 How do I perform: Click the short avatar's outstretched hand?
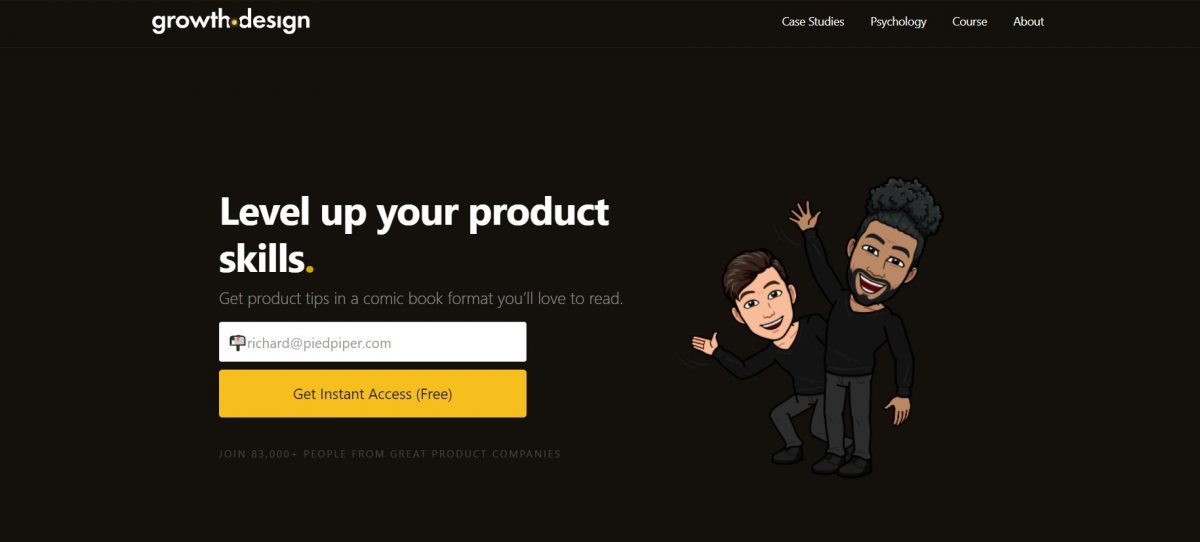pyautogui.click(x=705, y=344)
